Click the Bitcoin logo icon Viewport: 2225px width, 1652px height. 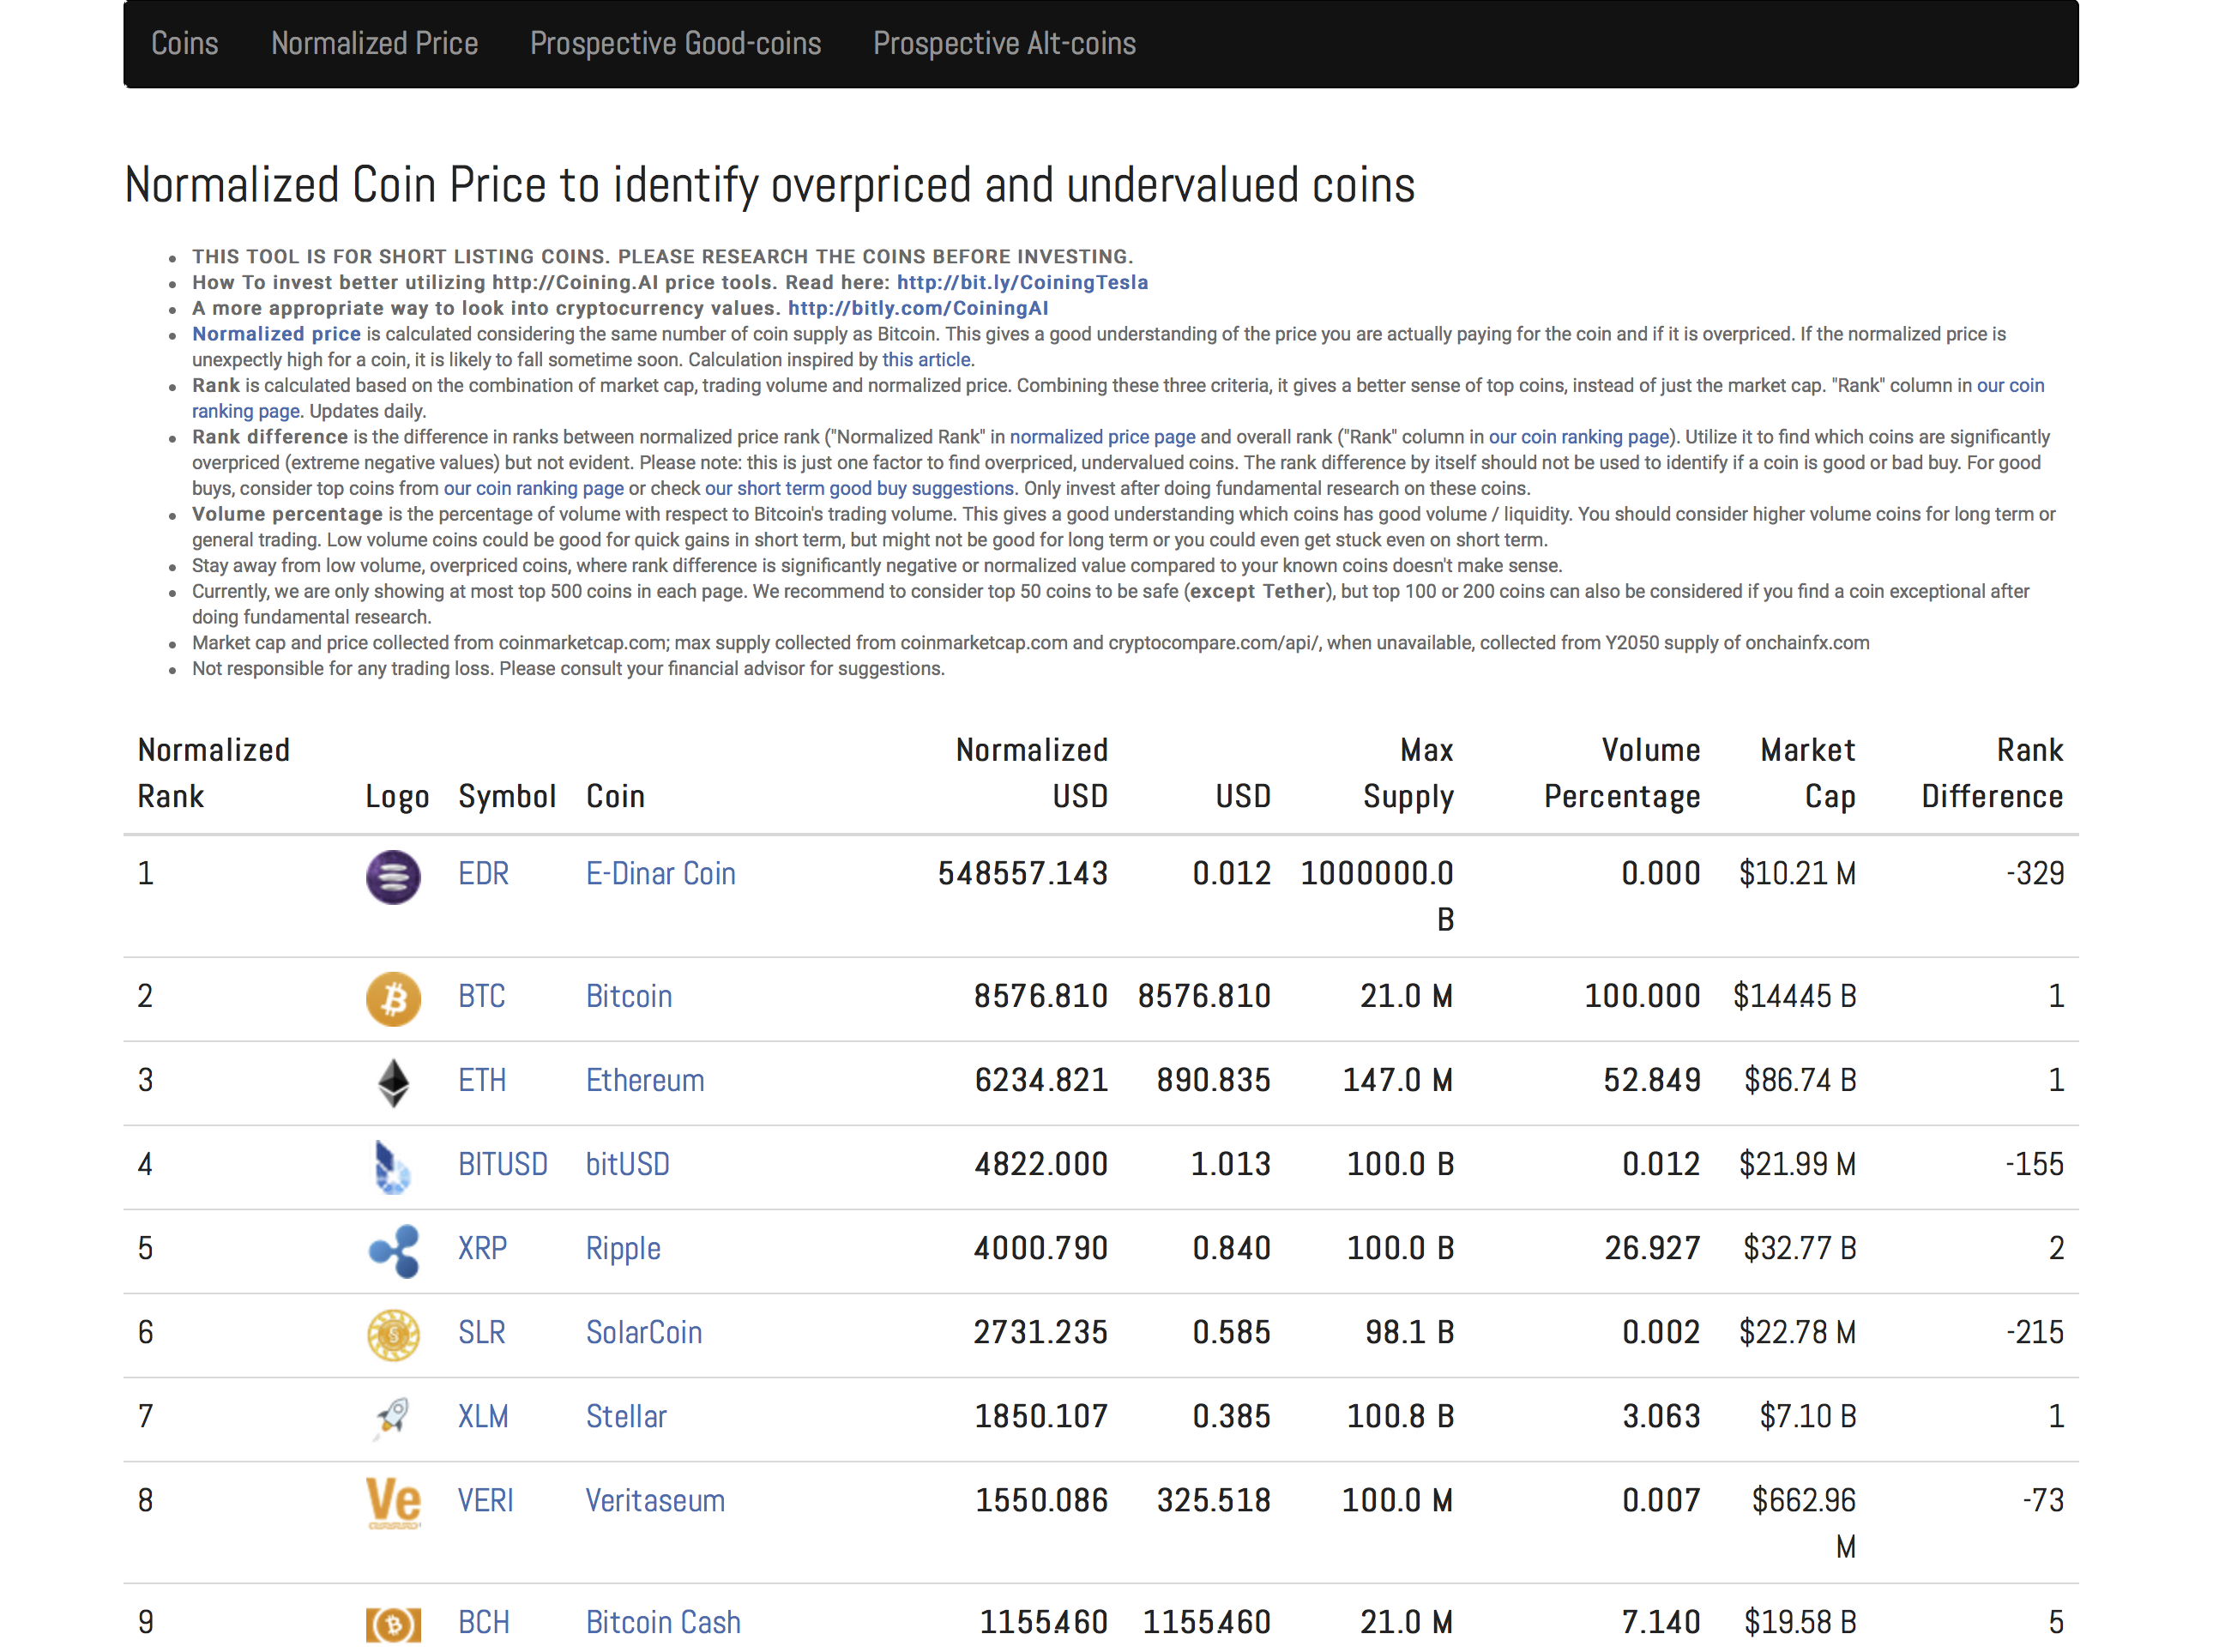[x=393, y=997]
